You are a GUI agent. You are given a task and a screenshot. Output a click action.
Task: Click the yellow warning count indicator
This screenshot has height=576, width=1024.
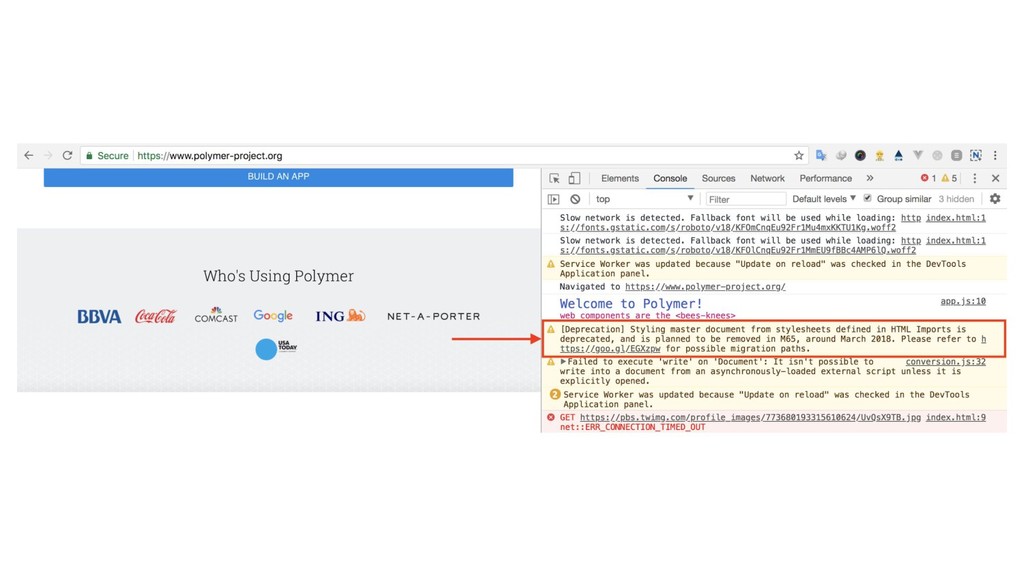949,178
